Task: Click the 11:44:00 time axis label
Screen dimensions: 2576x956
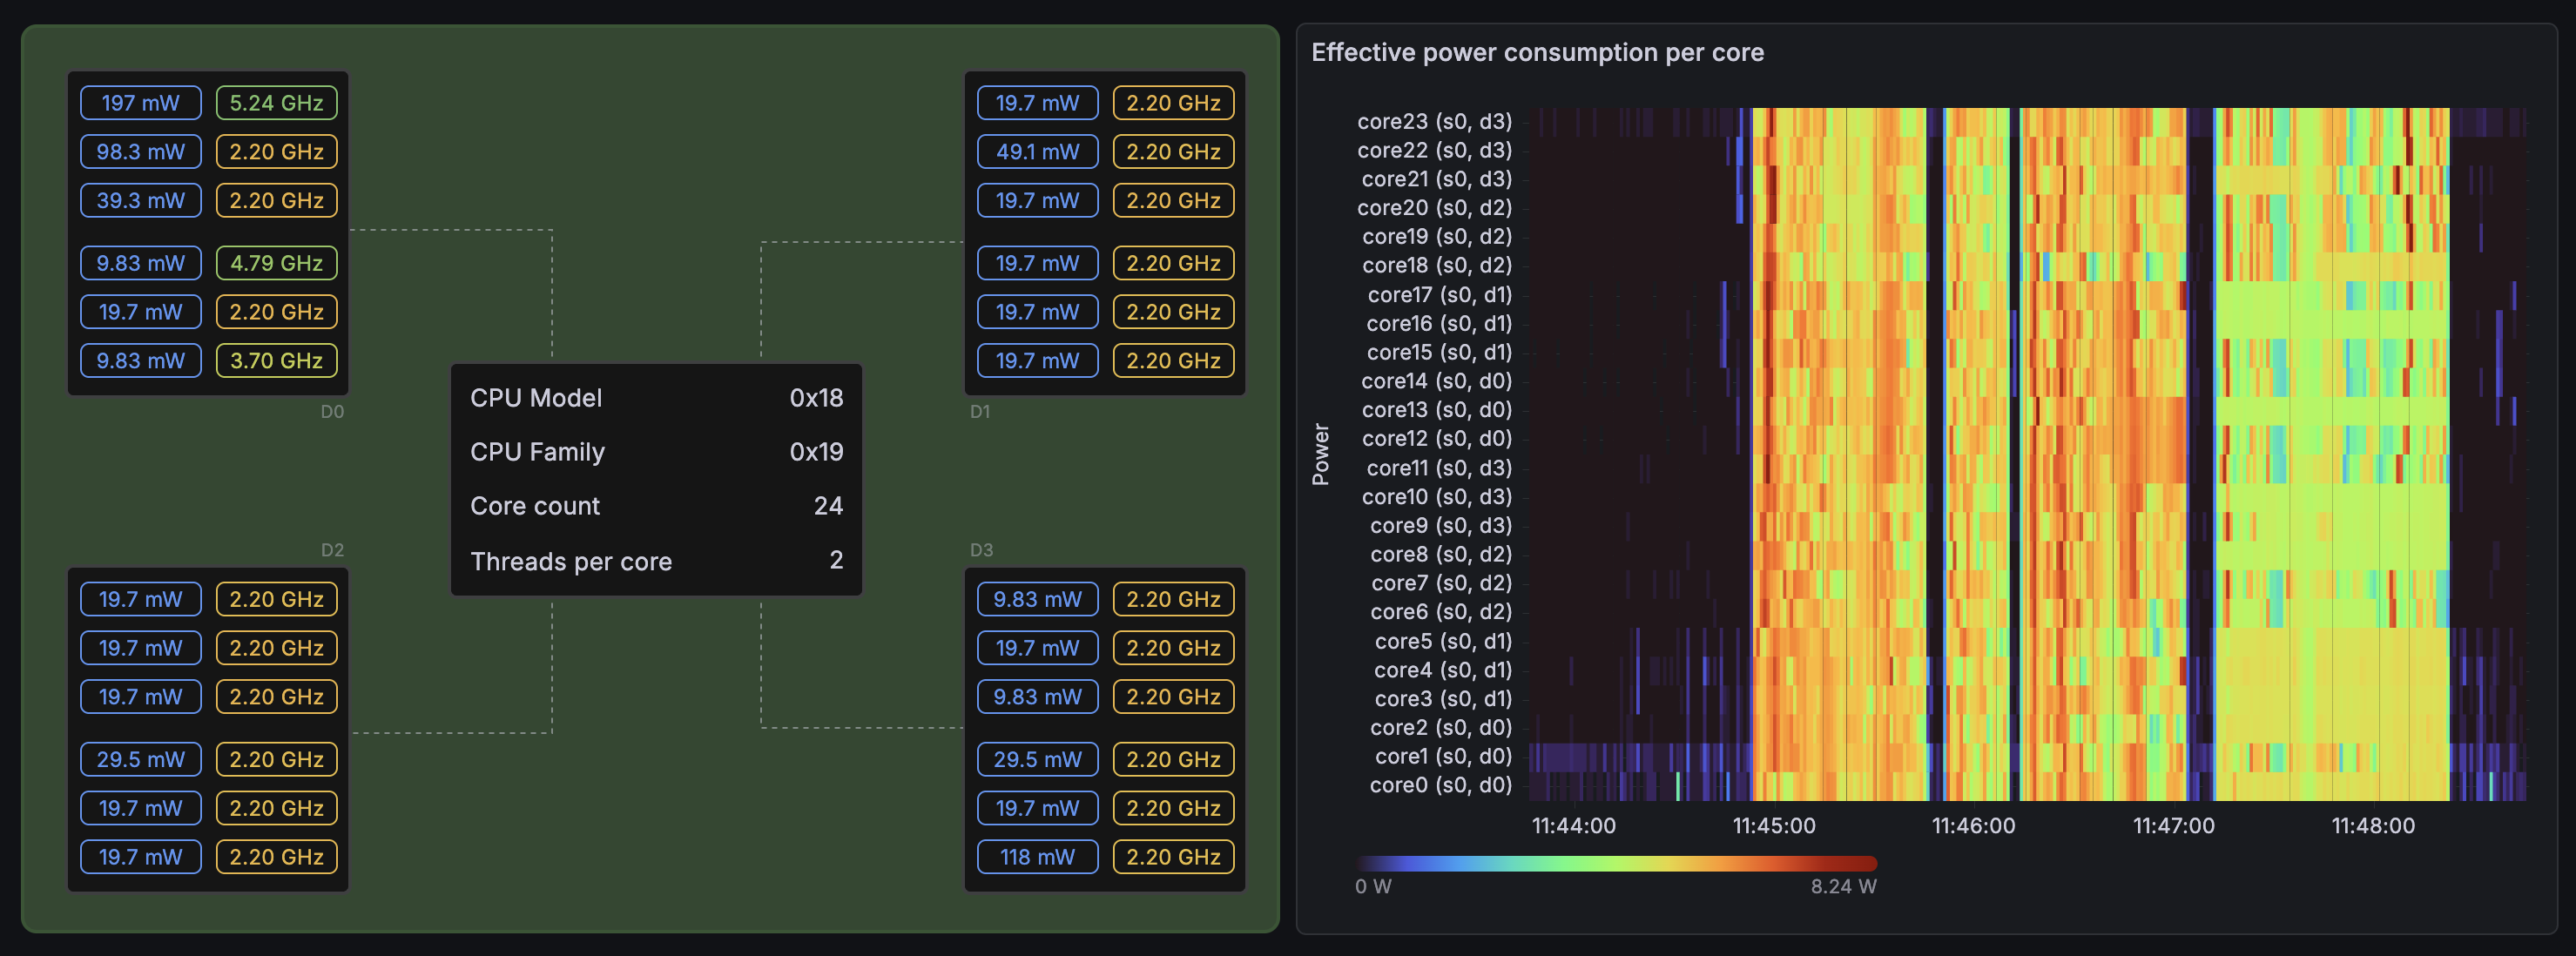Action: click(1573, 826)
